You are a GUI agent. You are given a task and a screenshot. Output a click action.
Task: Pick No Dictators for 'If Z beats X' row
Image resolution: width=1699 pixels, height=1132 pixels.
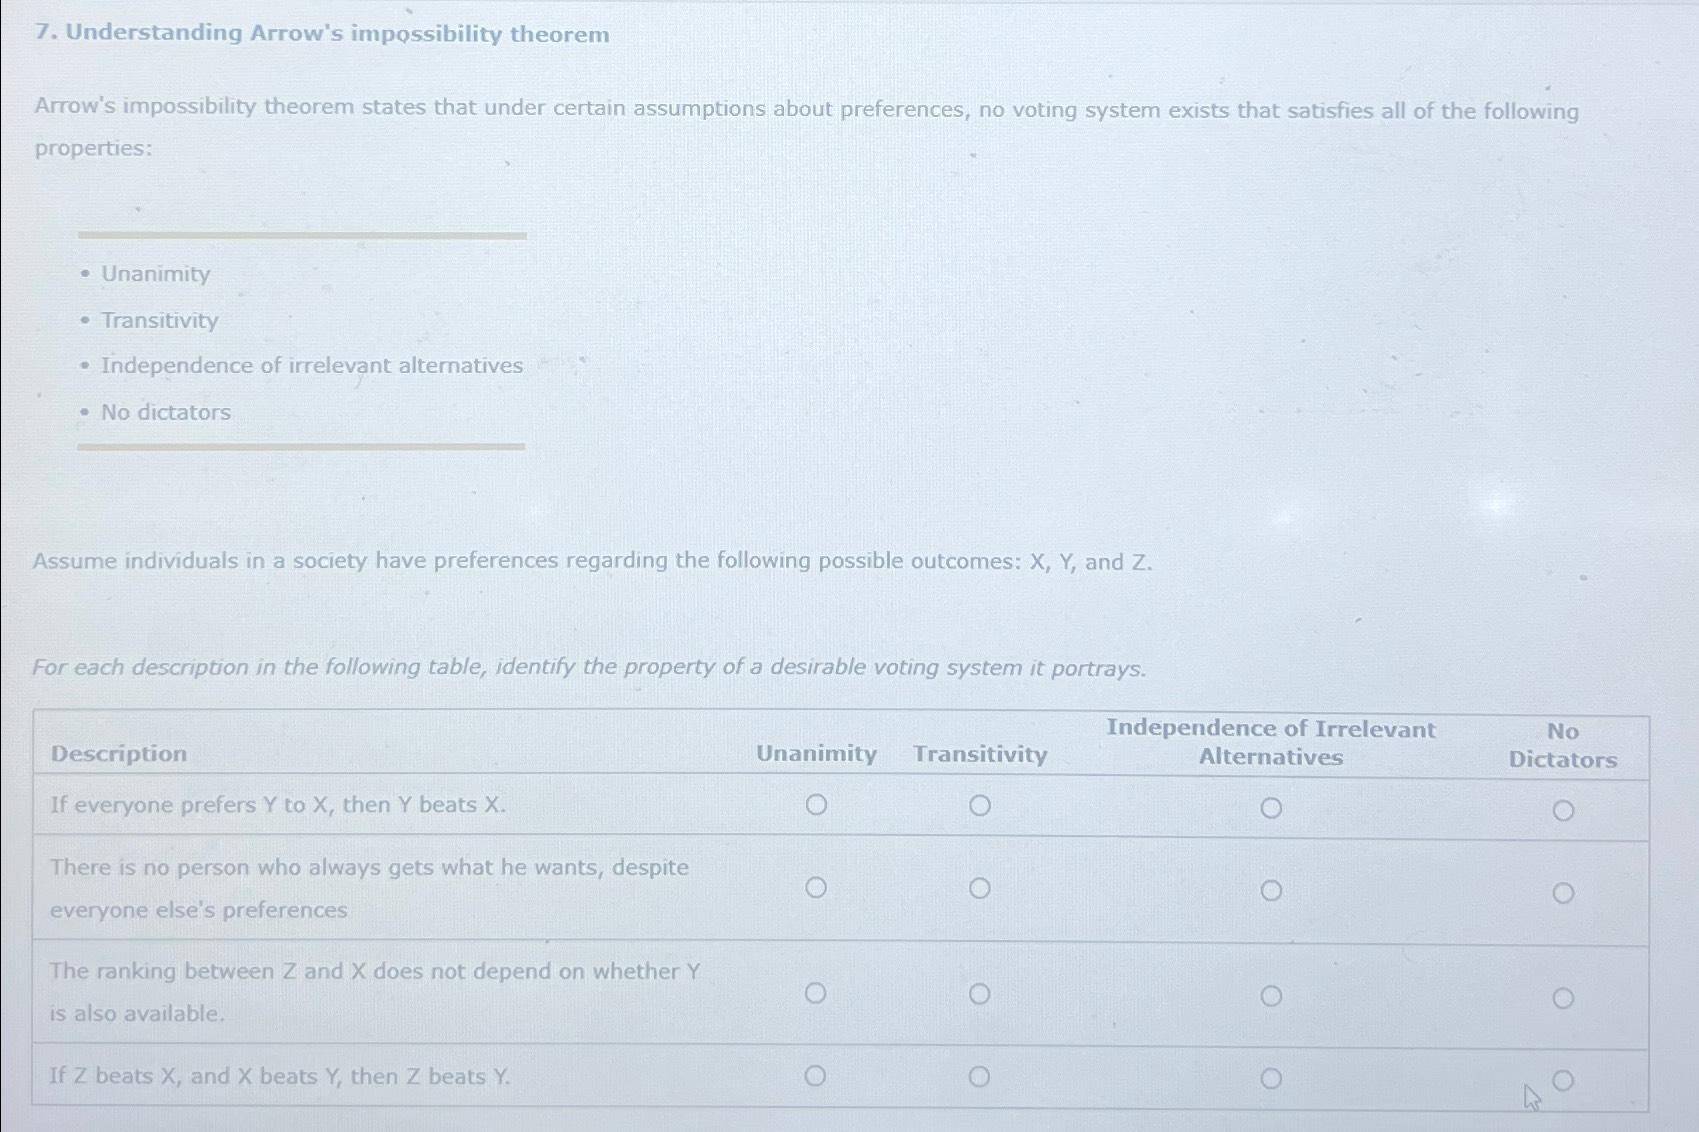pos(1563,1080)
